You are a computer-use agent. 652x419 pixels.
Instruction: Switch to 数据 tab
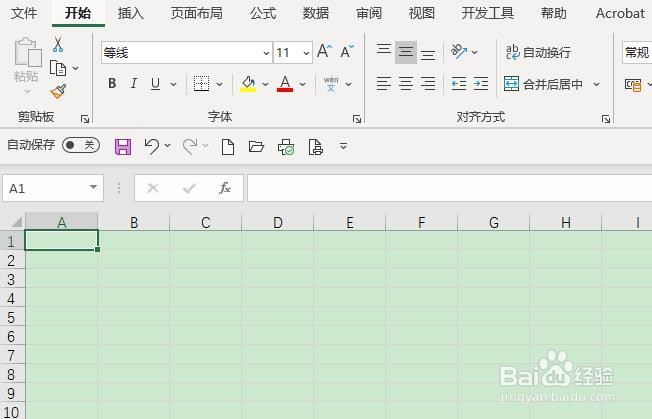[316, 13]
